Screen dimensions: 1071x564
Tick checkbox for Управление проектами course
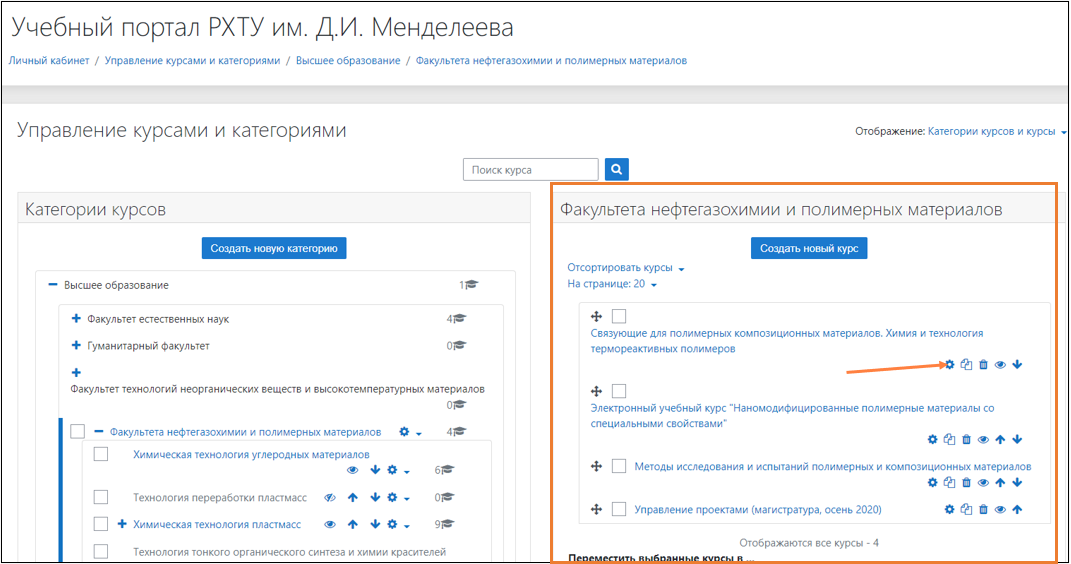coord(619,509)
